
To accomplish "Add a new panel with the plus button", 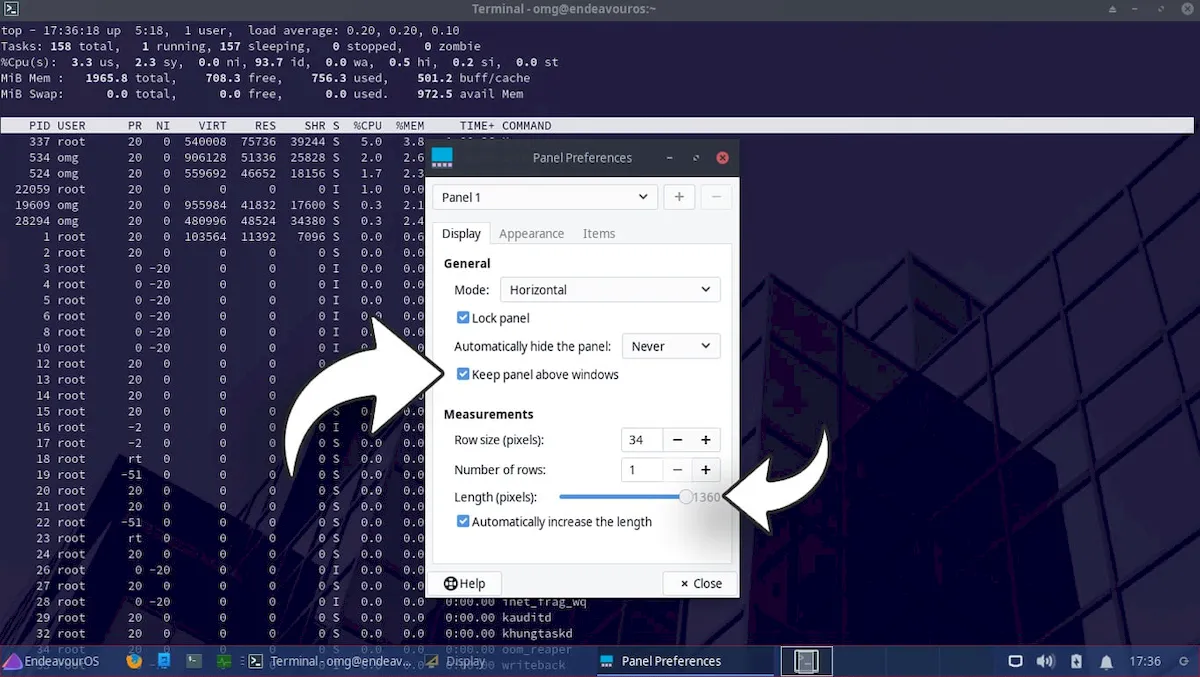I will [679, 197].
